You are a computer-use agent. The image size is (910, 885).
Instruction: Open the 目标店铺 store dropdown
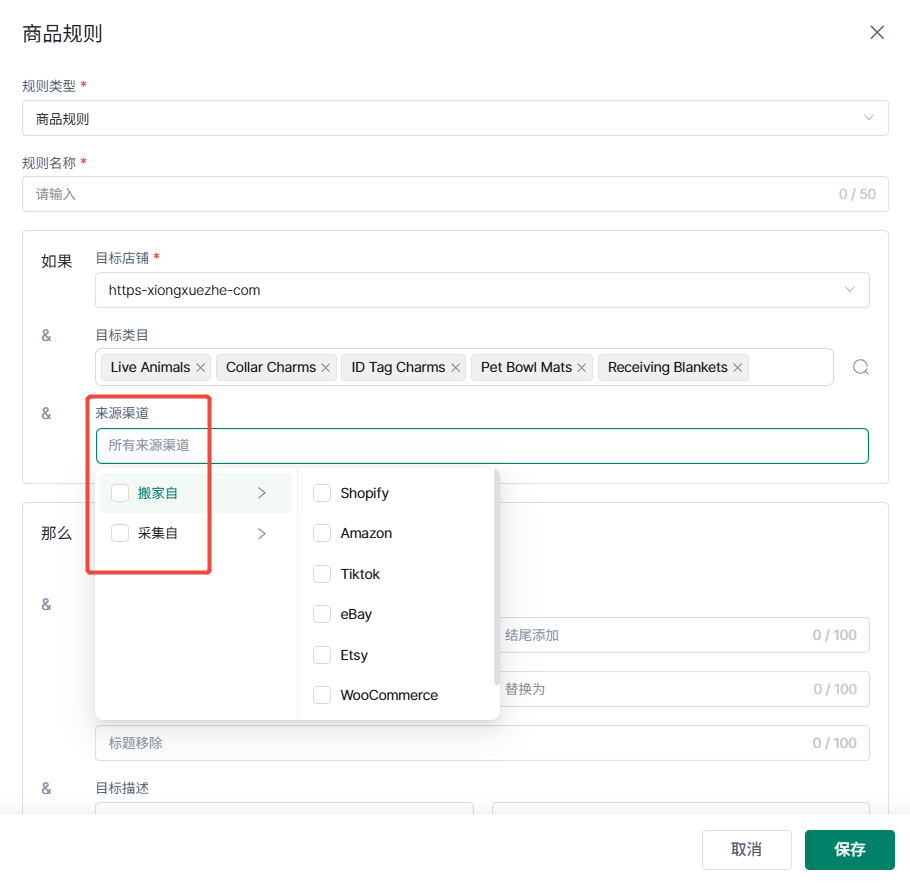coord(482,290)
